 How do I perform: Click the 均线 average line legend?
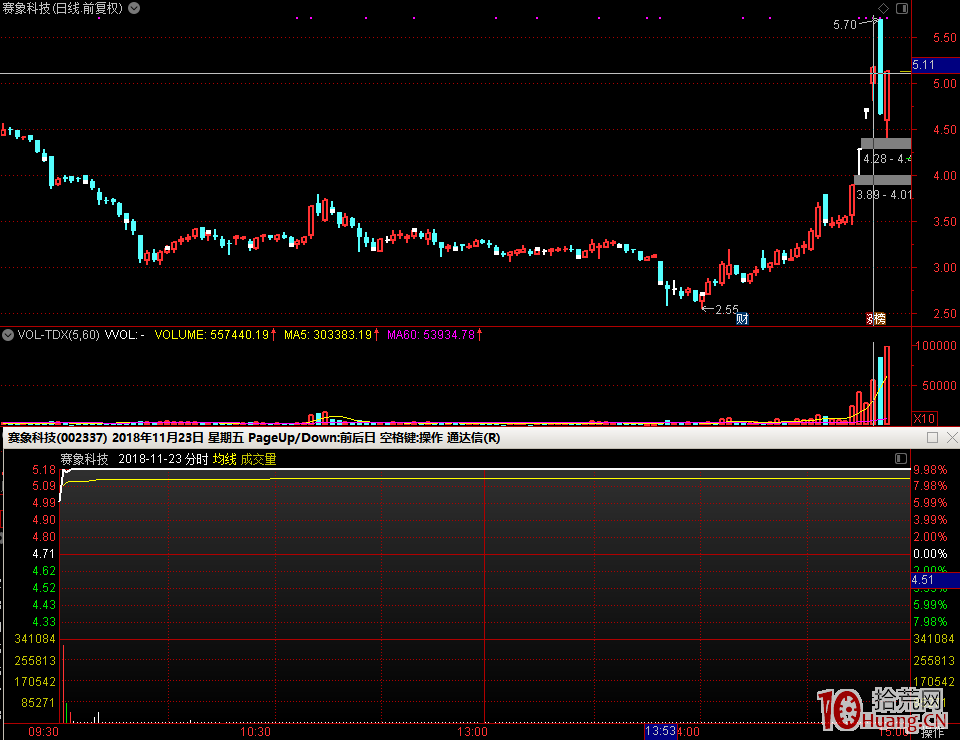coord(224,459)
